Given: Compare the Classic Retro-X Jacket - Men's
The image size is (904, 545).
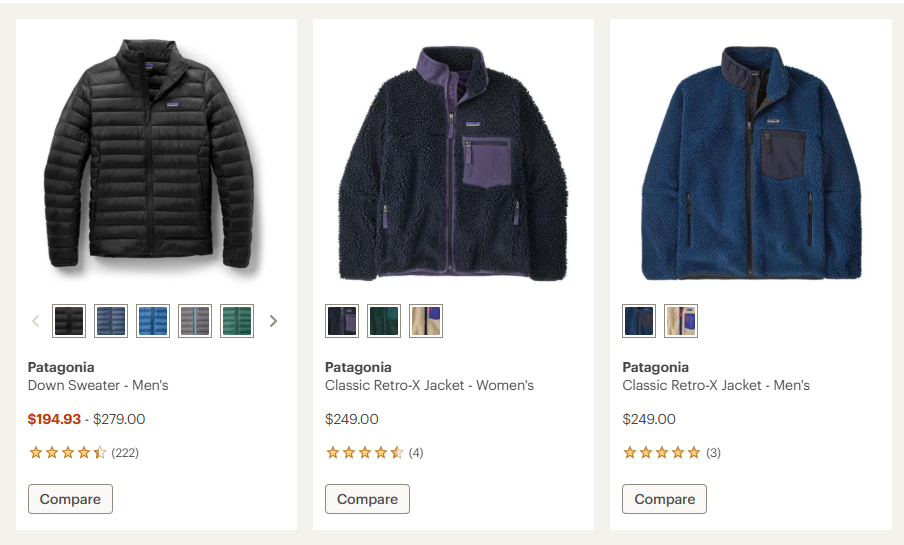Looking at the screenshot, I should click(x=664, y=499).
